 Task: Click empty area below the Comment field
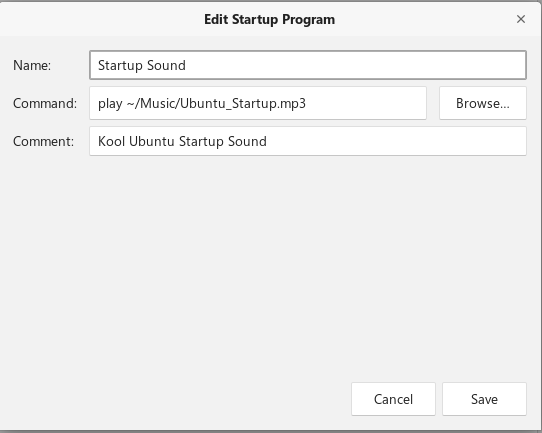click(x=270, y=263)
